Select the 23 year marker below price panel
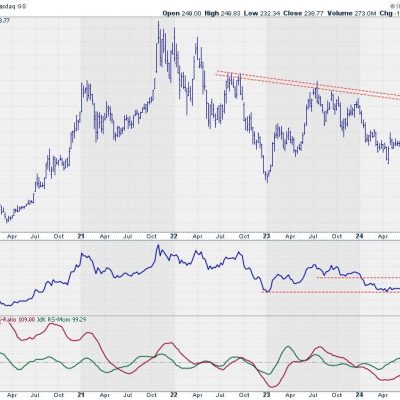 pyautogui.click(x=266, y=236)
